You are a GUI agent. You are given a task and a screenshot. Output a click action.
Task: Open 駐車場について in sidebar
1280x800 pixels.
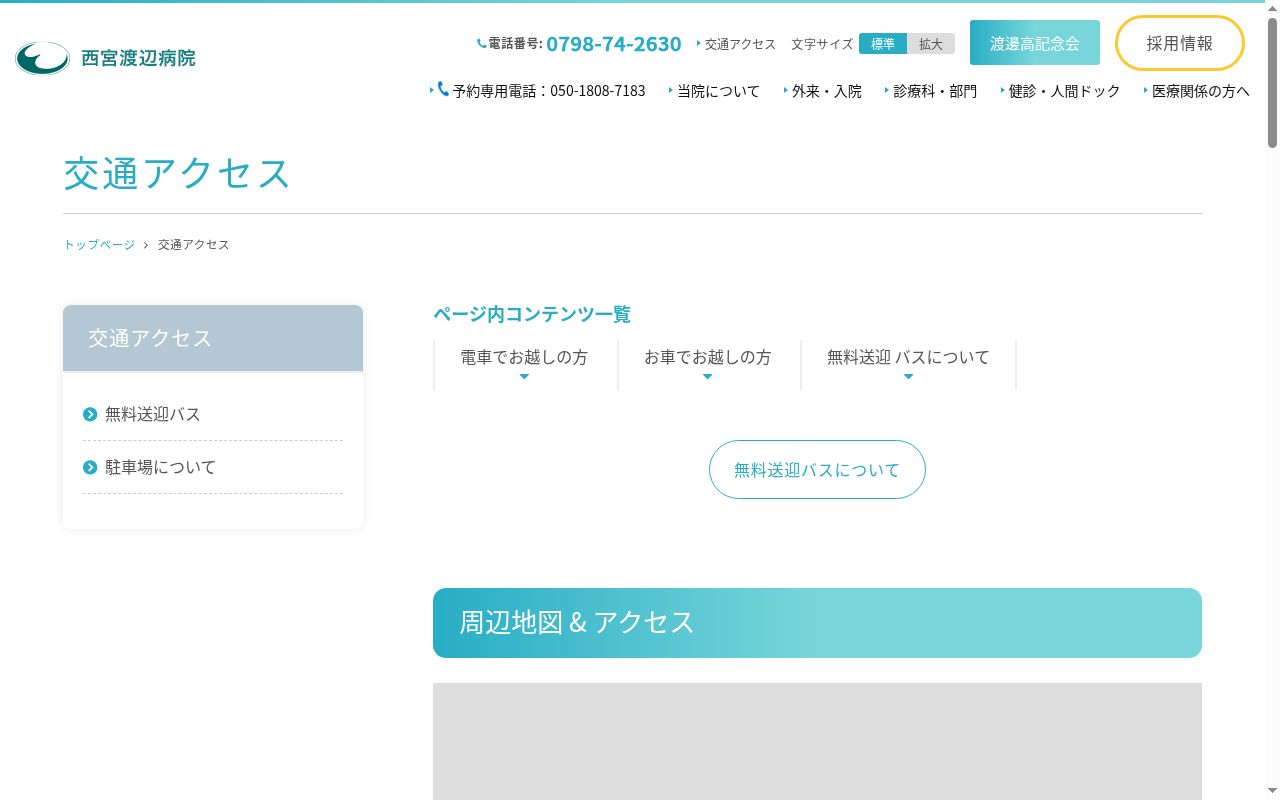[160, 467]
